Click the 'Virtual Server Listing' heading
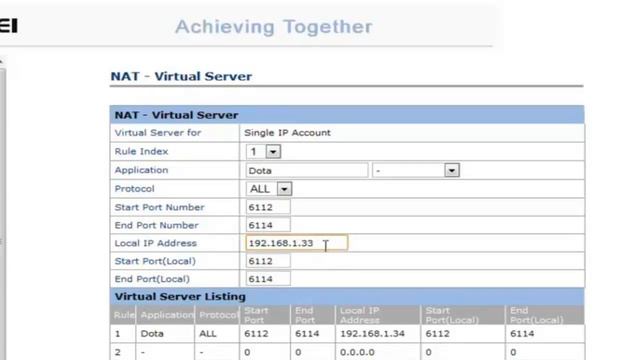This screenshot has height=360, width=640. pyautogui.click(x=180, y=297)
